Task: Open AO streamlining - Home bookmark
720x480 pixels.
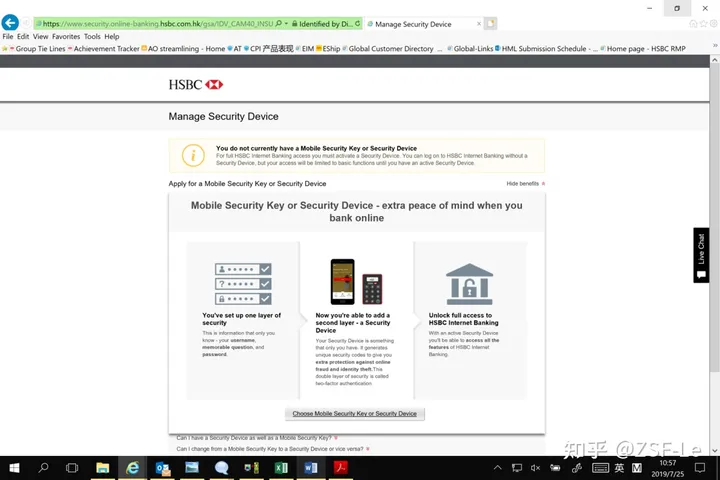Action: 183,49
